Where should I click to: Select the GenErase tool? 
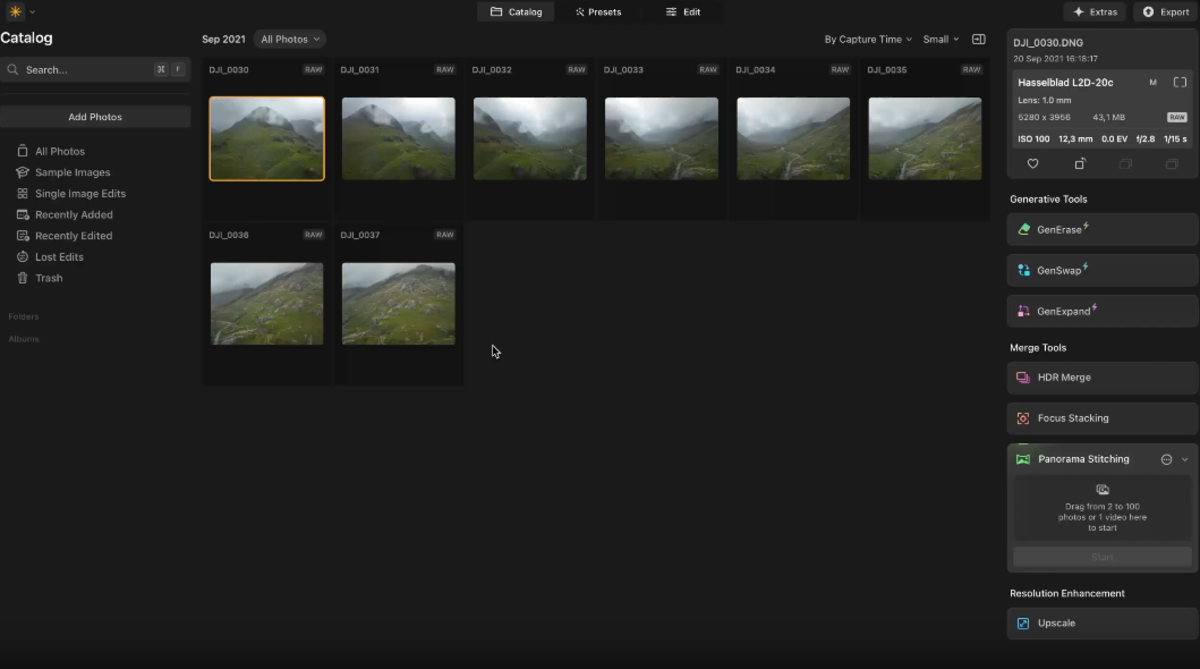(x=1100, y=229)
